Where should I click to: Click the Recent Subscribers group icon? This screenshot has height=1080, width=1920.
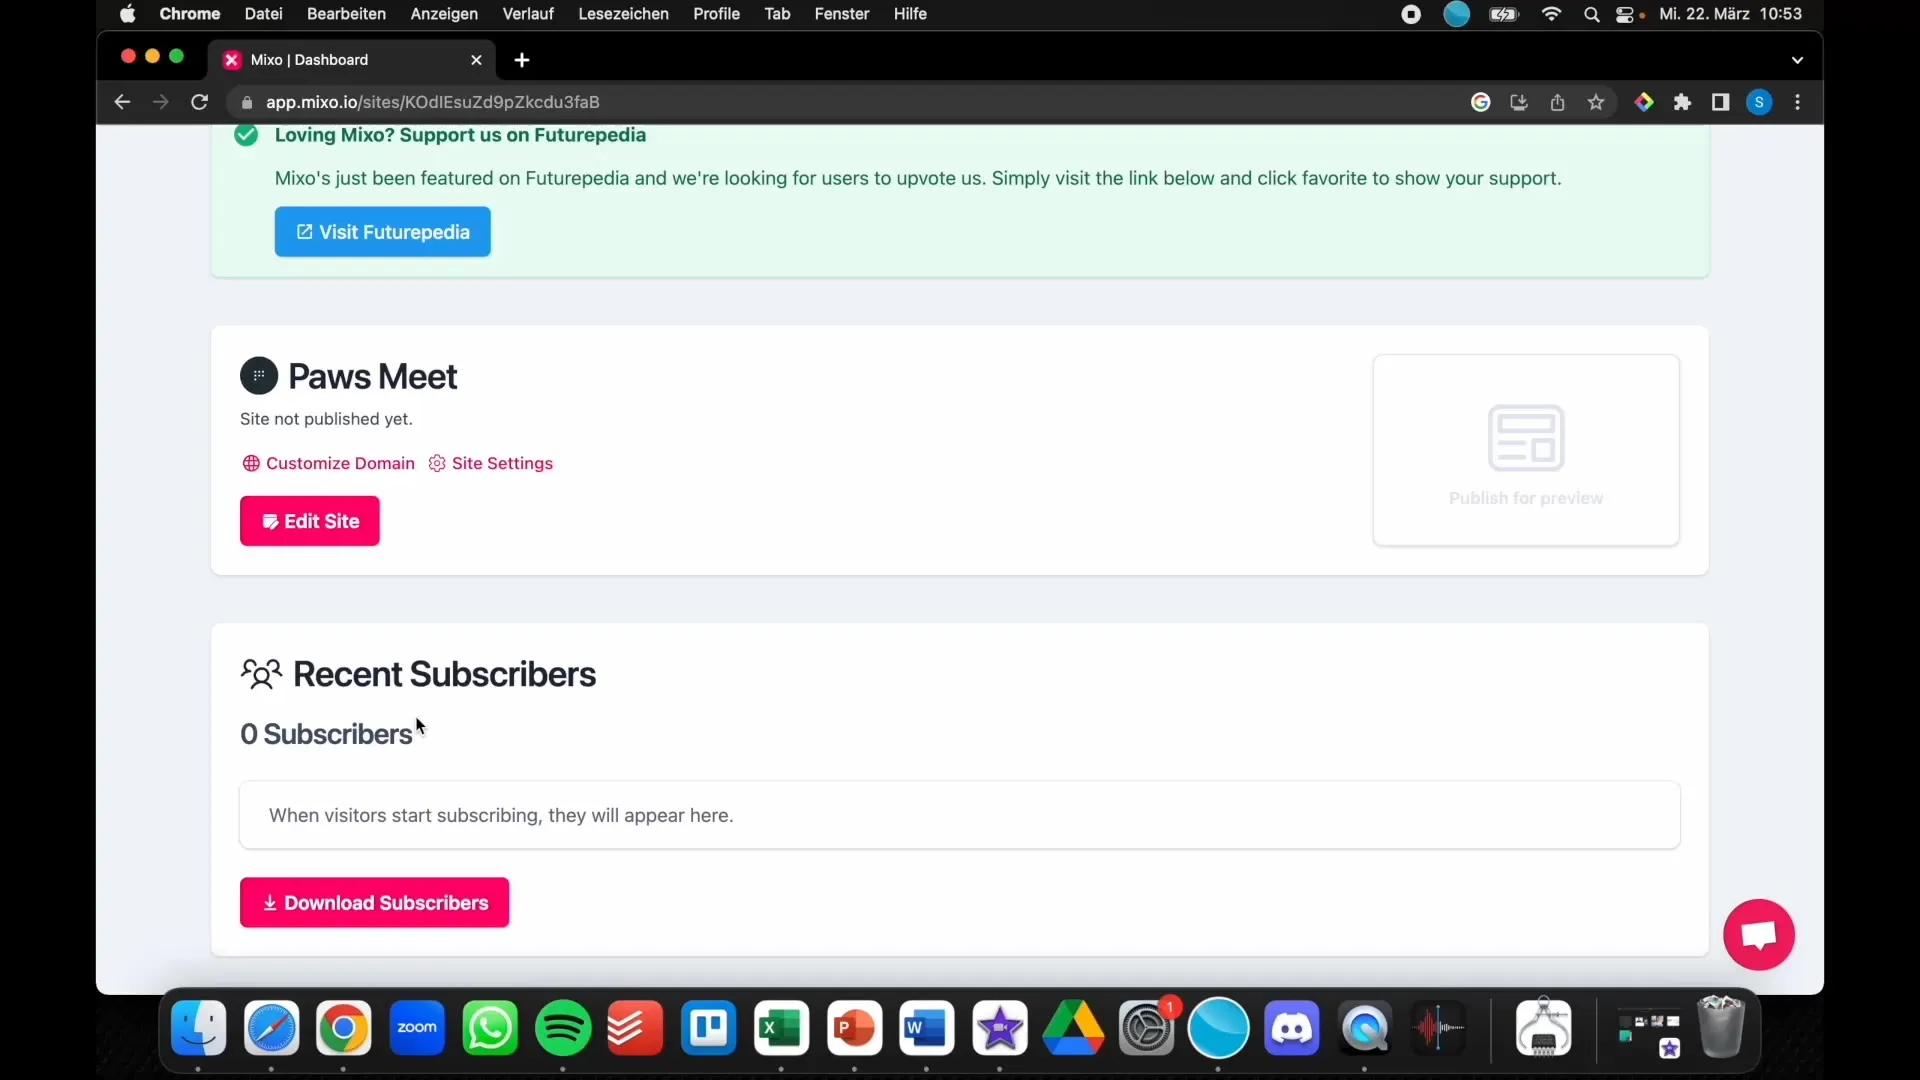click(x=260, y=673)
